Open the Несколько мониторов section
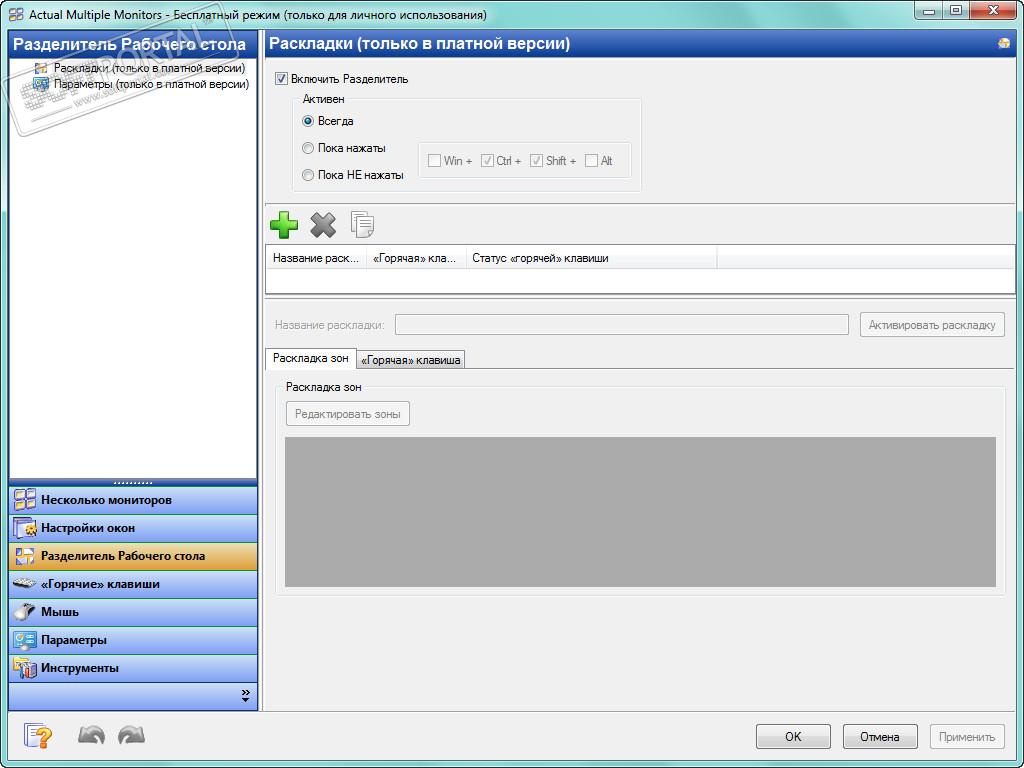This screenshot has height=768, width=1024. pyautogui.click(x=133, y=500)
